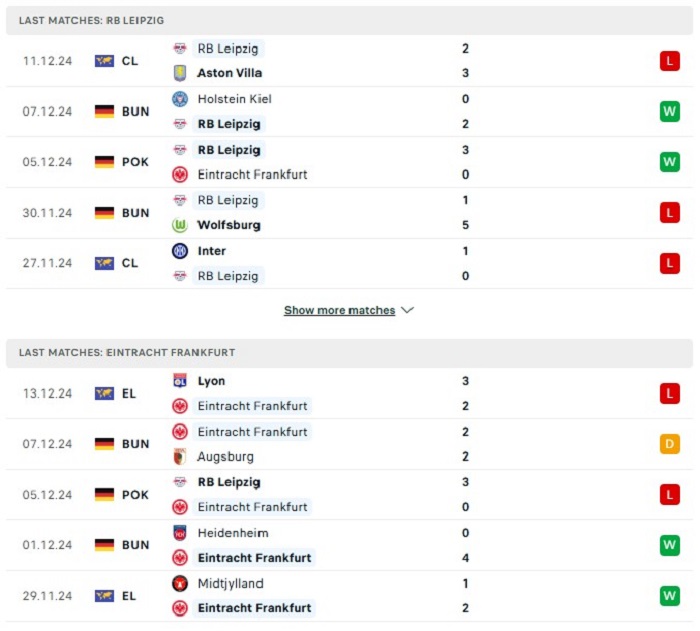Click the Inter club crest
This screenshot has height=631, width=700.
[180, 251]
